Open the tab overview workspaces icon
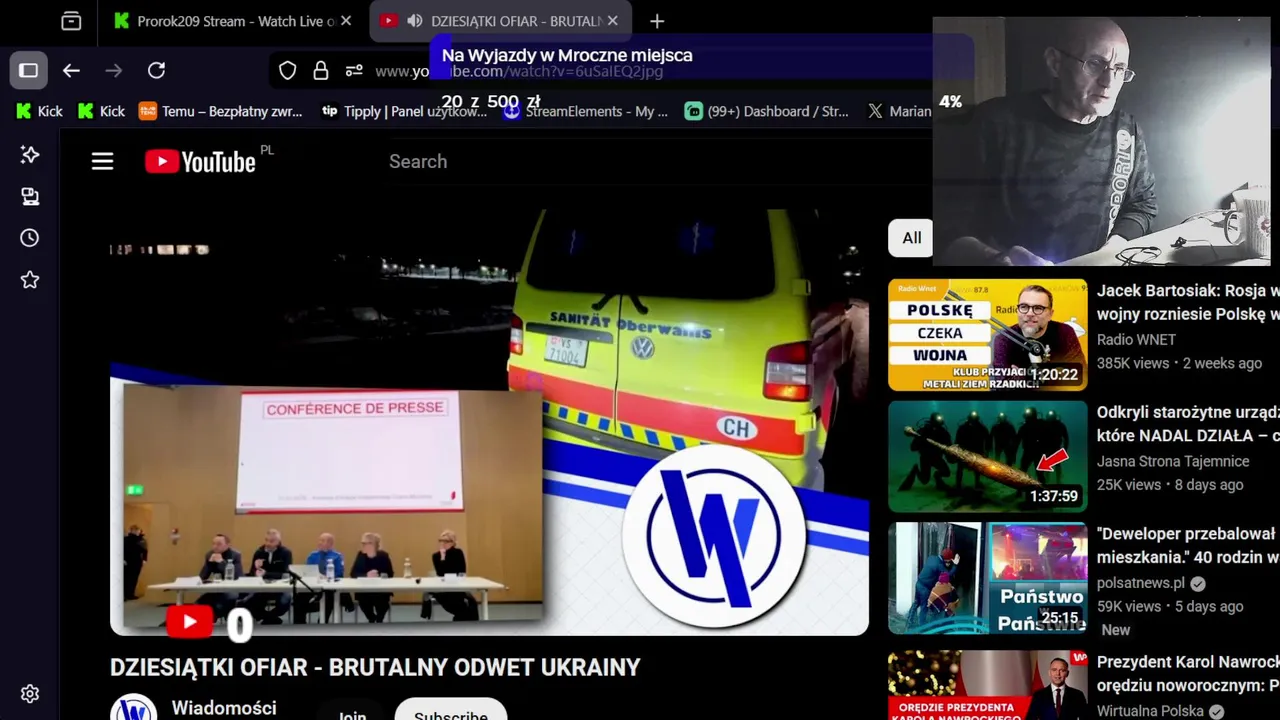Image resolution: width=1280 pixels, height=720 pixels. 71,21
